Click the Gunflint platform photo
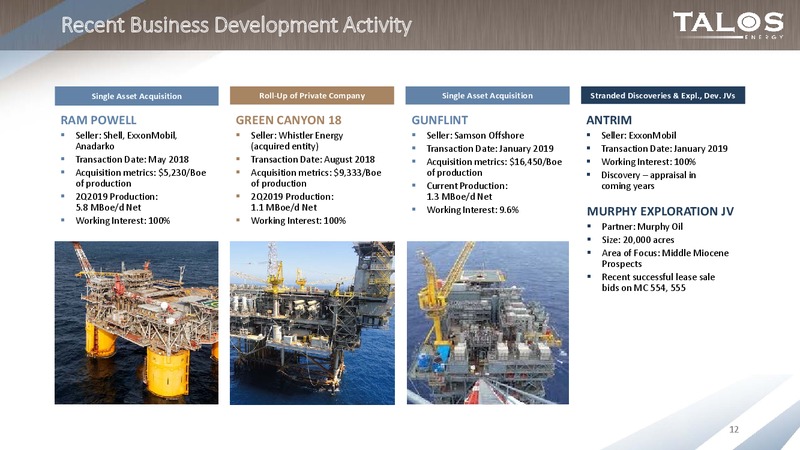 point(488,323)
